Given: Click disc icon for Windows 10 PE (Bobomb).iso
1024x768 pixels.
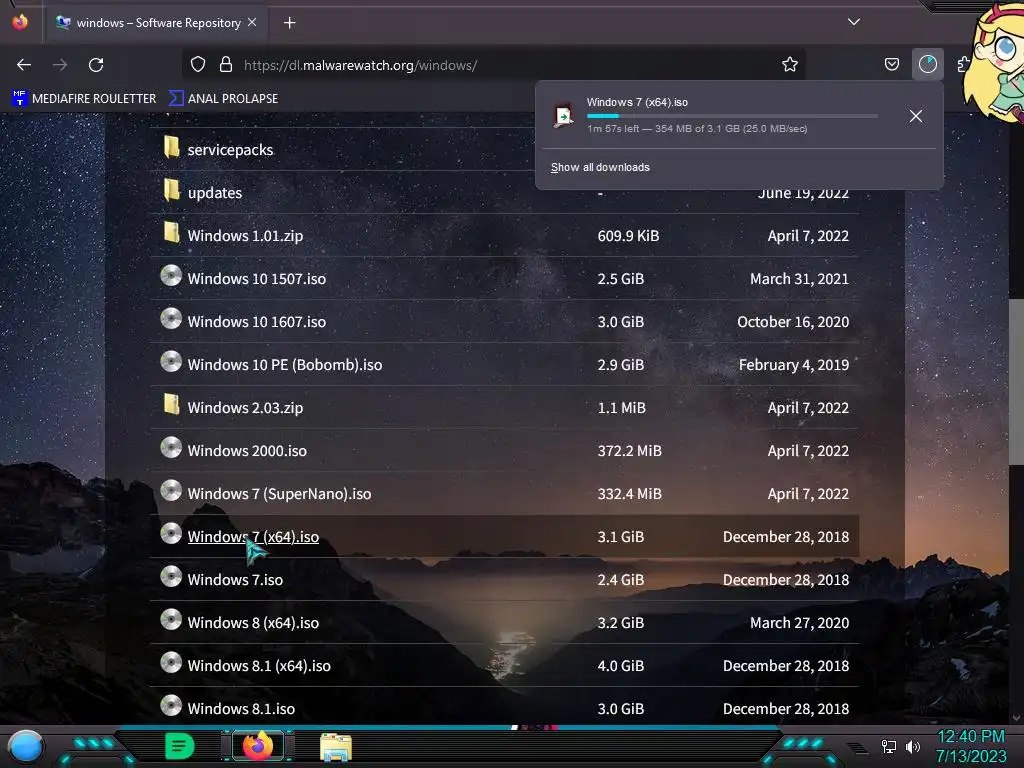Looking at the screenshot, I should point(171,362).
